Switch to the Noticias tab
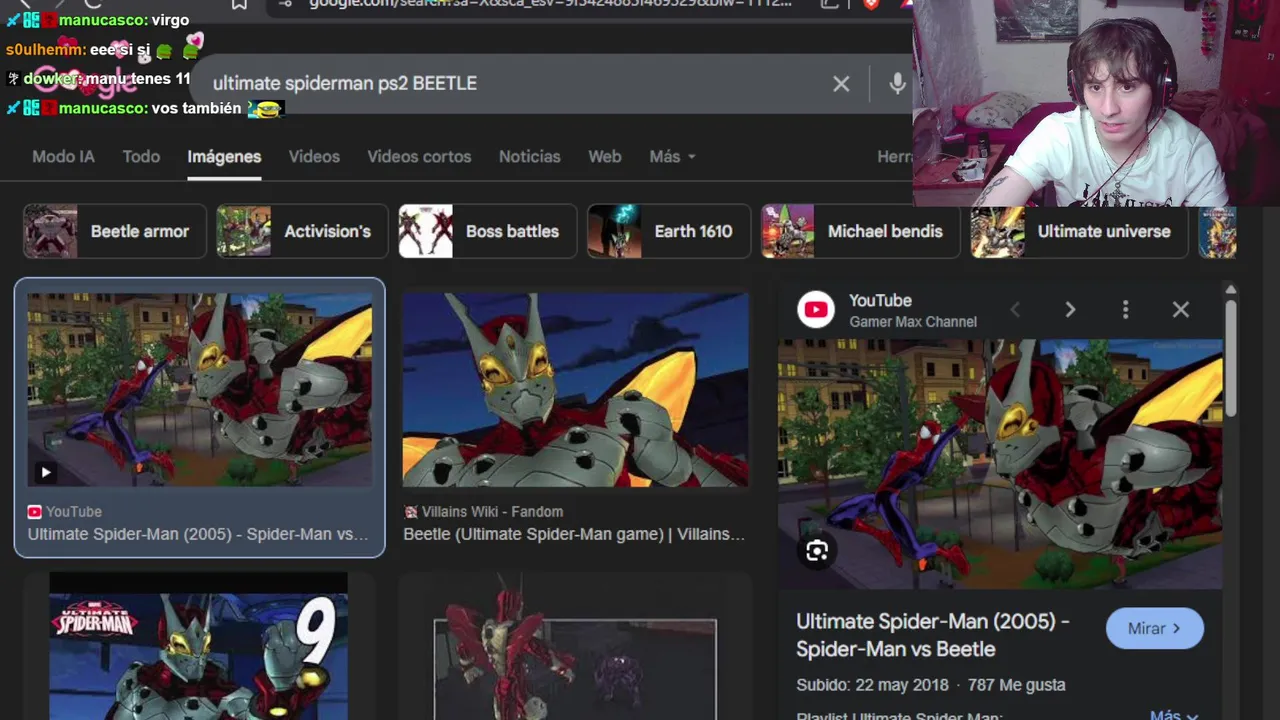The image size is (1280, 720). click(529, 157)
